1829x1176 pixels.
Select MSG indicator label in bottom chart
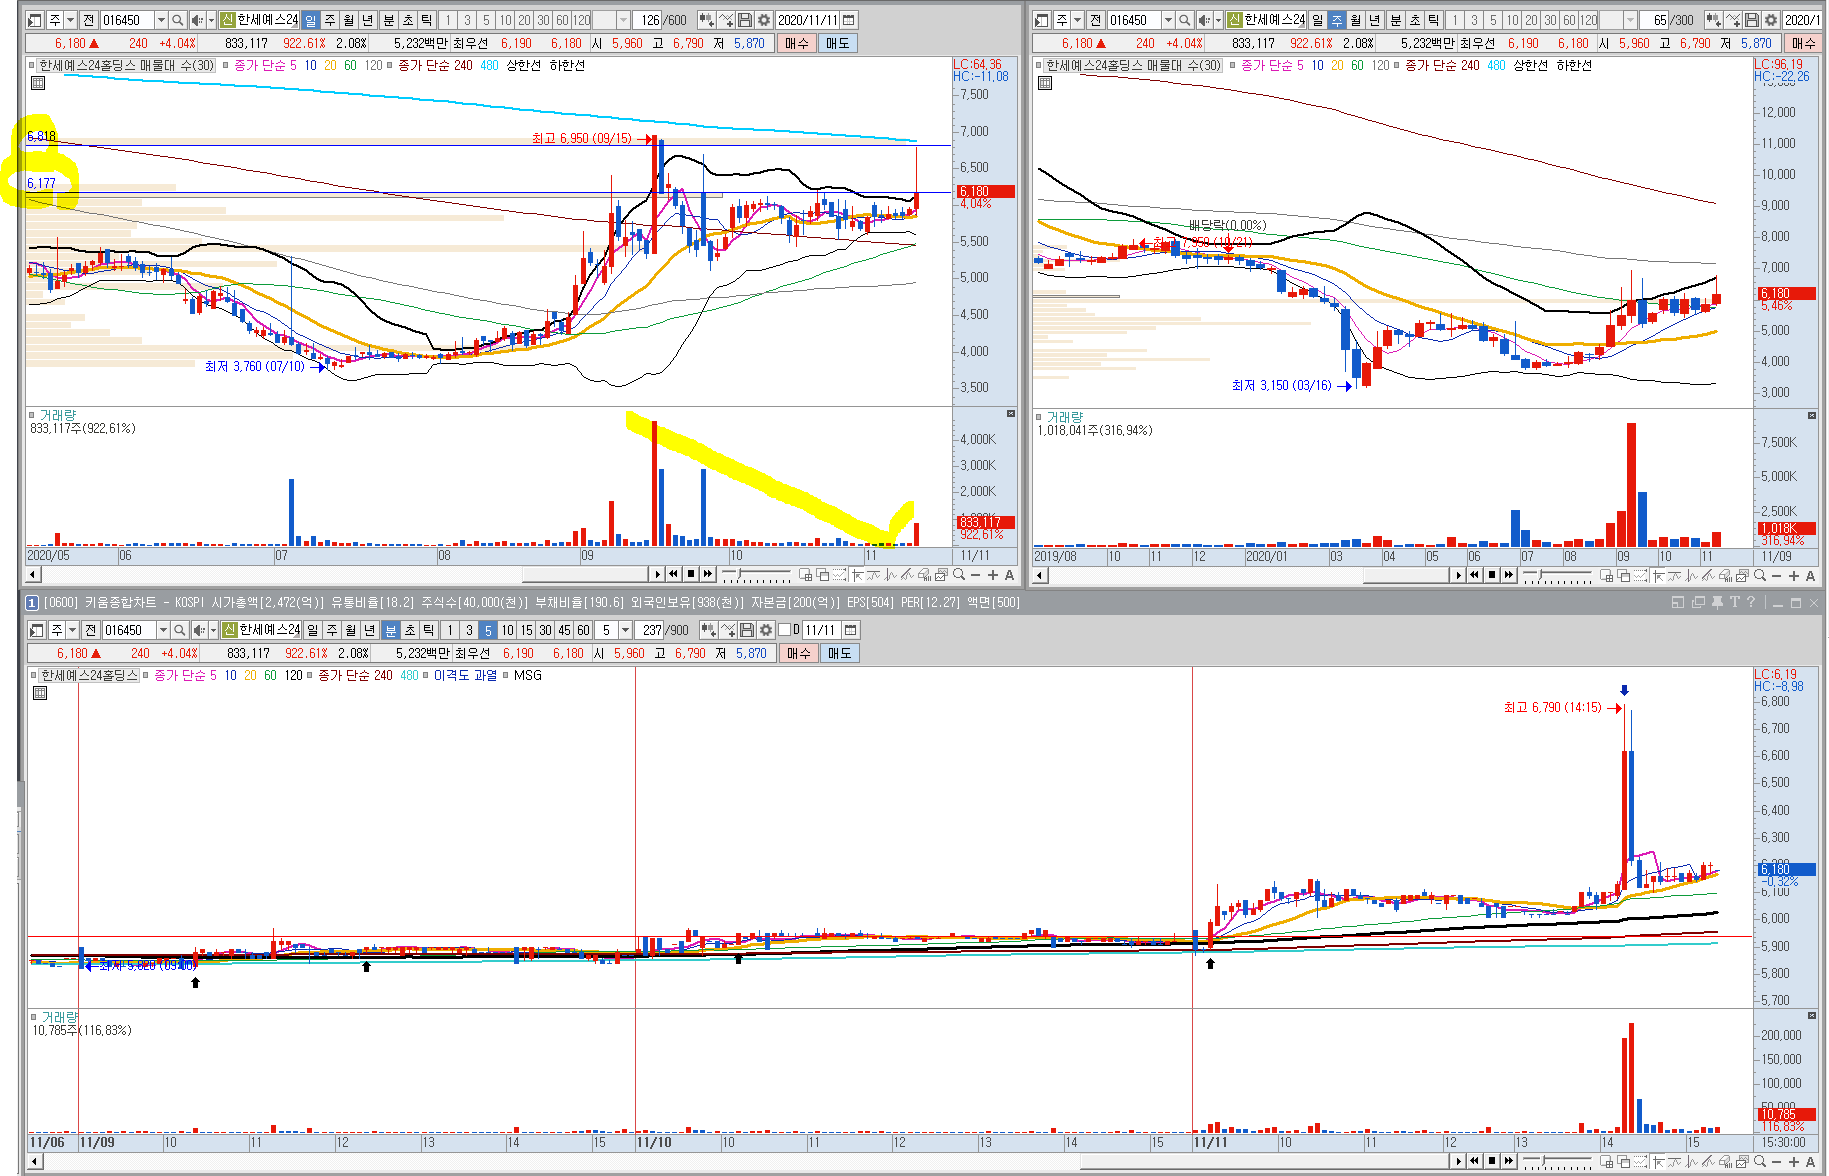pos(527,675)
